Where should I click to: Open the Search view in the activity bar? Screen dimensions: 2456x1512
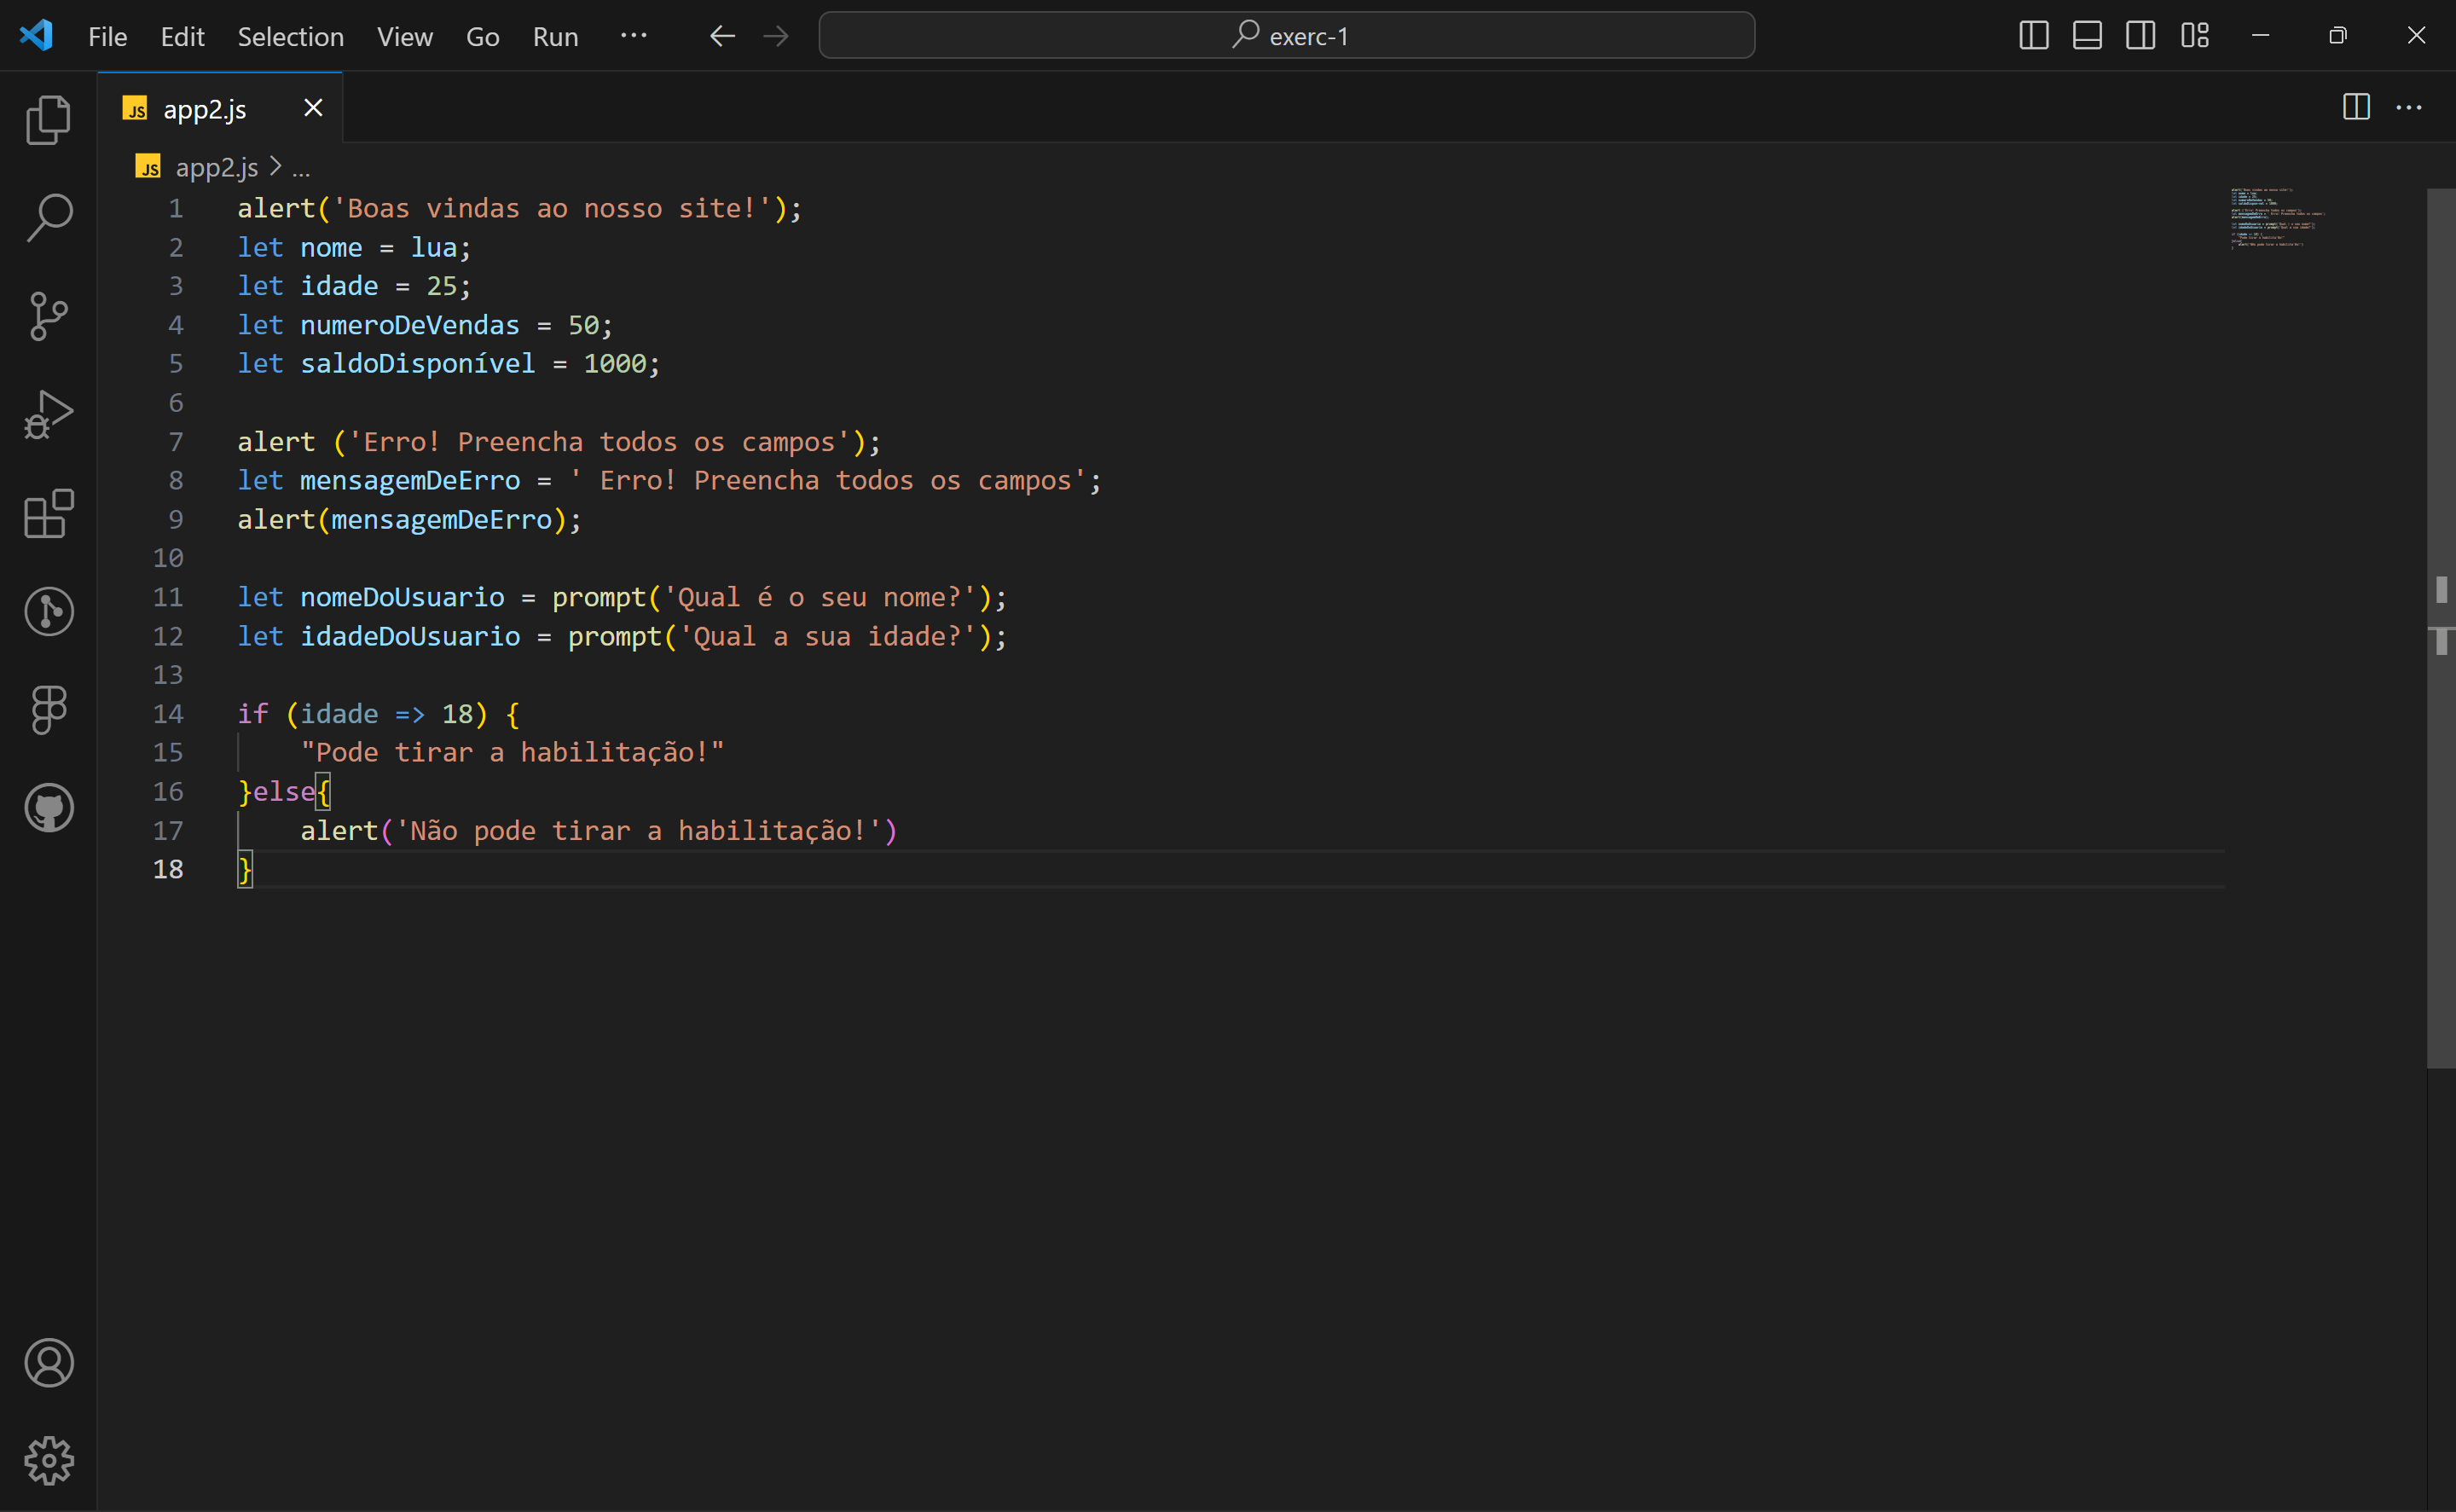pyautogui.click(x=48, y=218)
